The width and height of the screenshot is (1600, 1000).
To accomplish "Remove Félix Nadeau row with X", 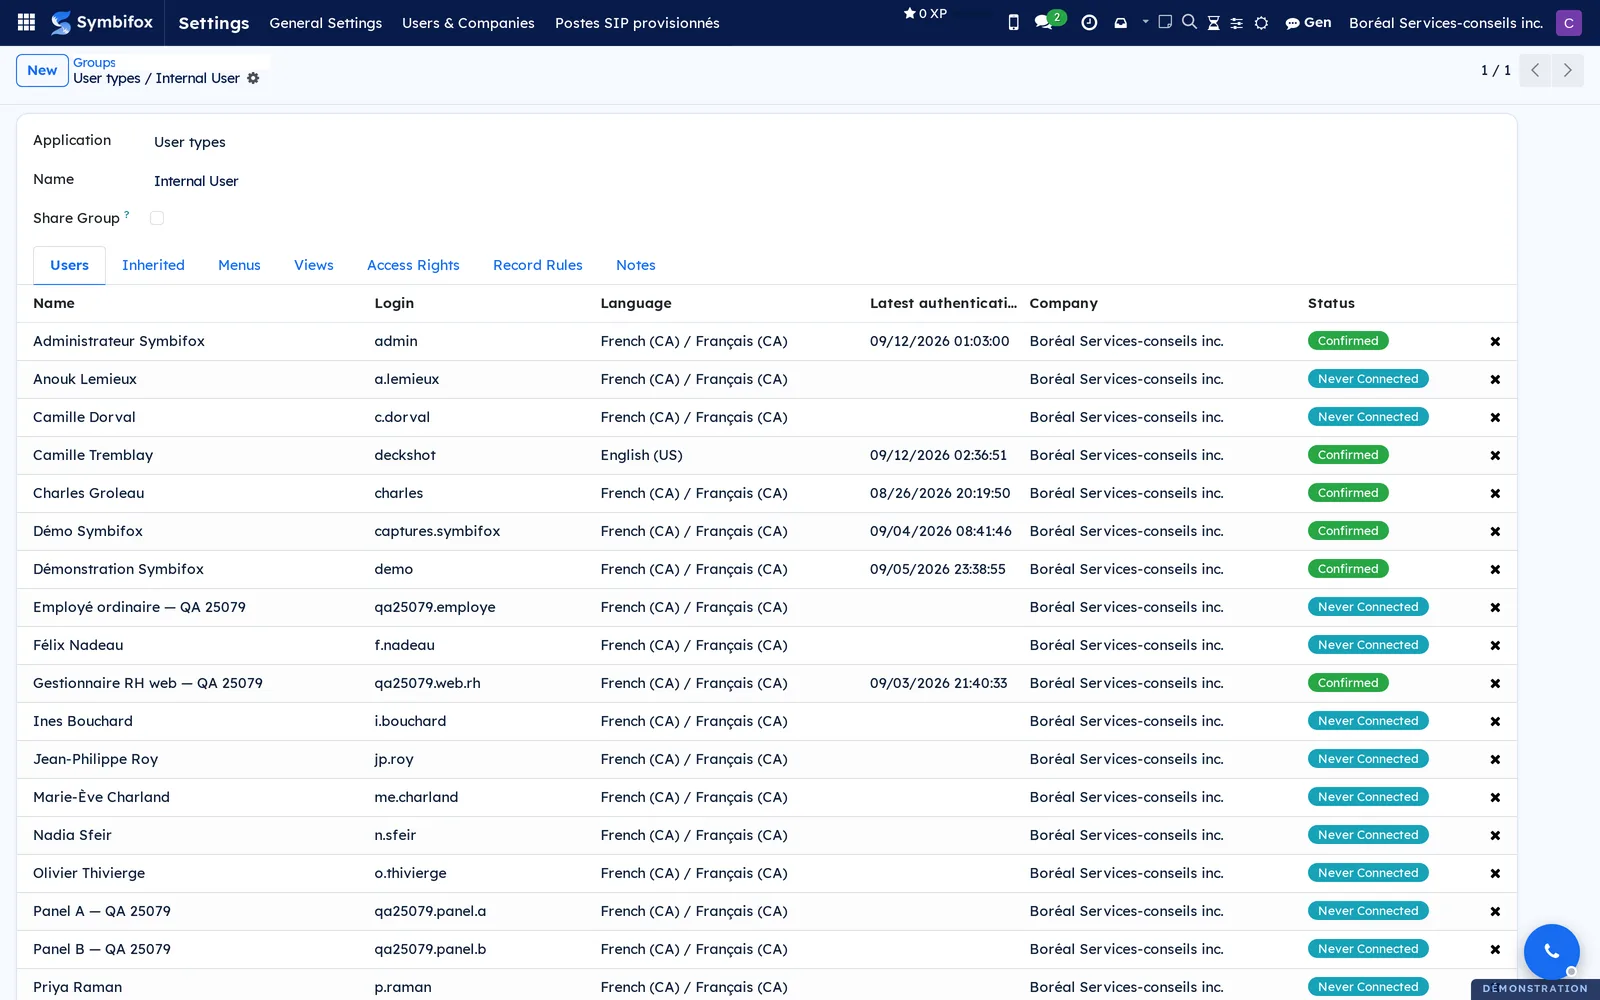I will tap(1495, 645).
